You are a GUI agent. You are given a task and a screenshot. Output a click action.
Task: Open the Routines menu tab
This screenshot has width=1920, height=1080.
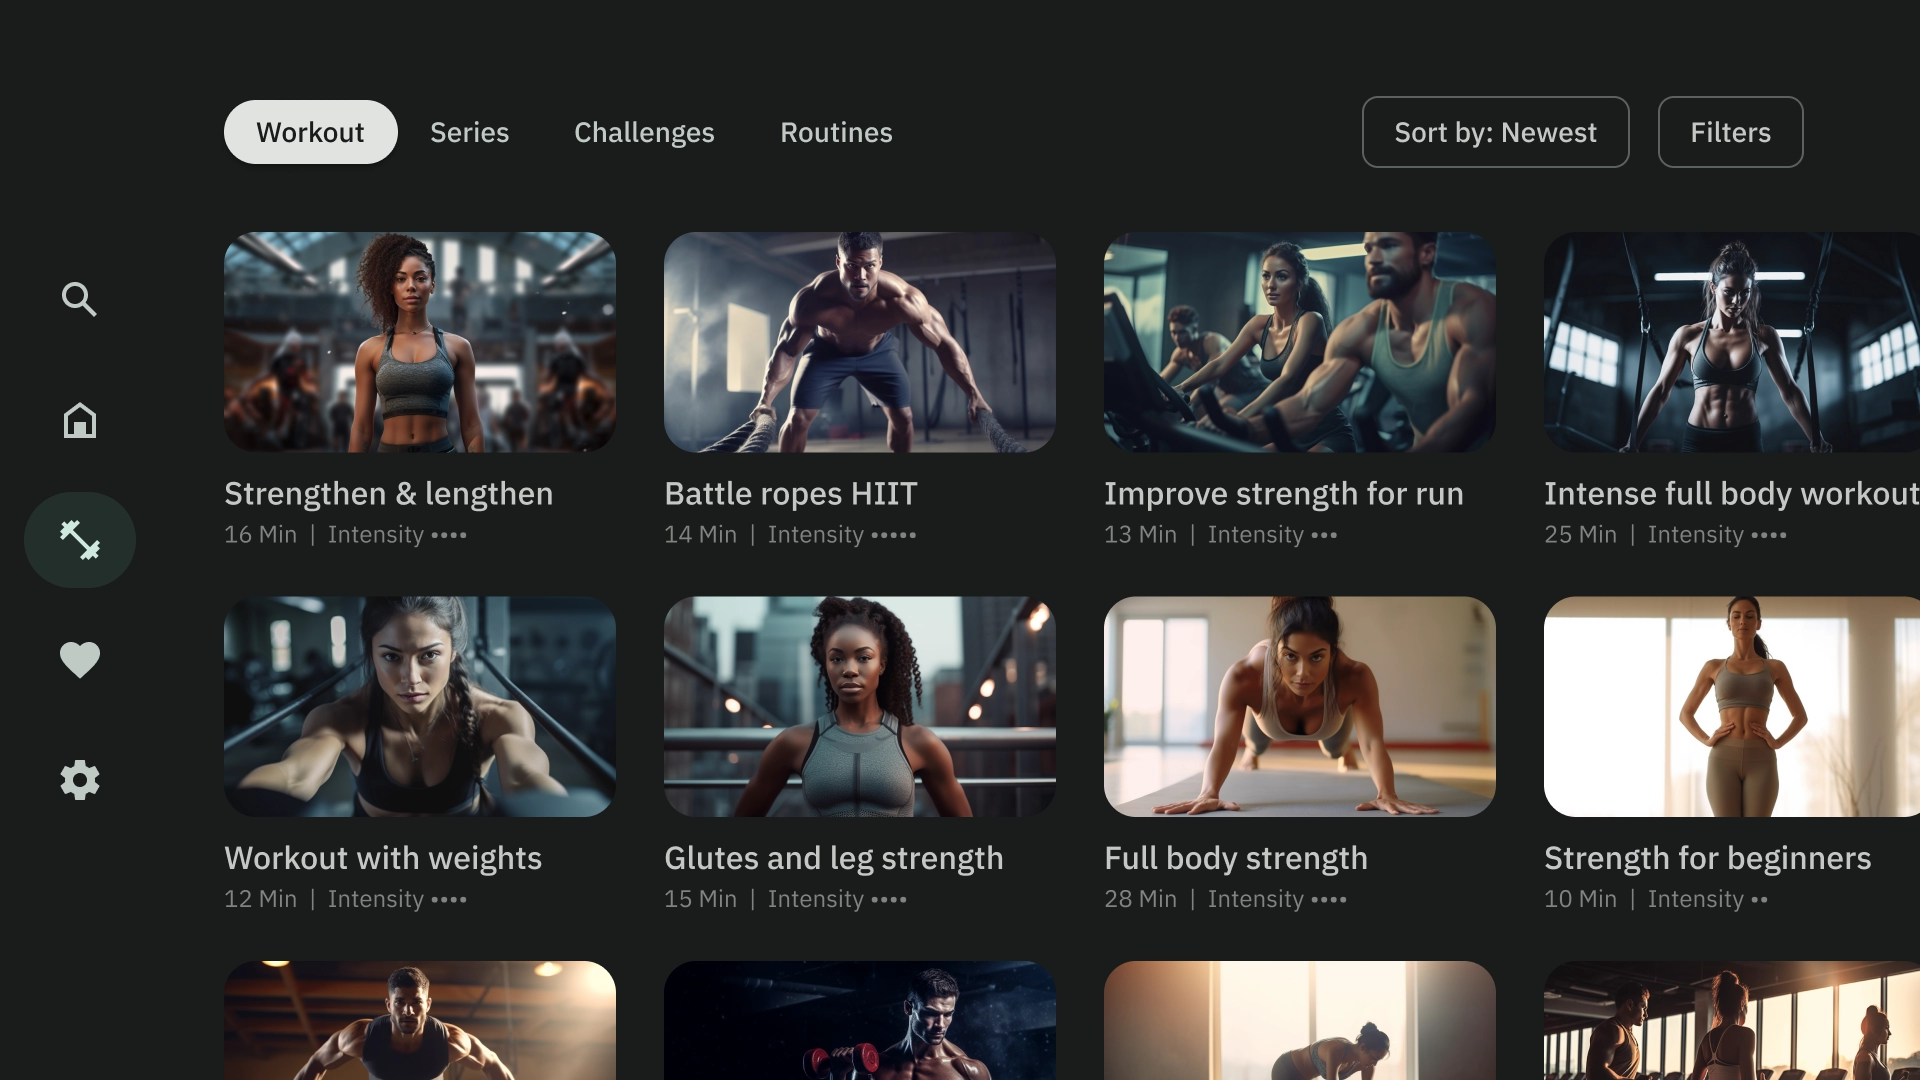tap(835, 132)
